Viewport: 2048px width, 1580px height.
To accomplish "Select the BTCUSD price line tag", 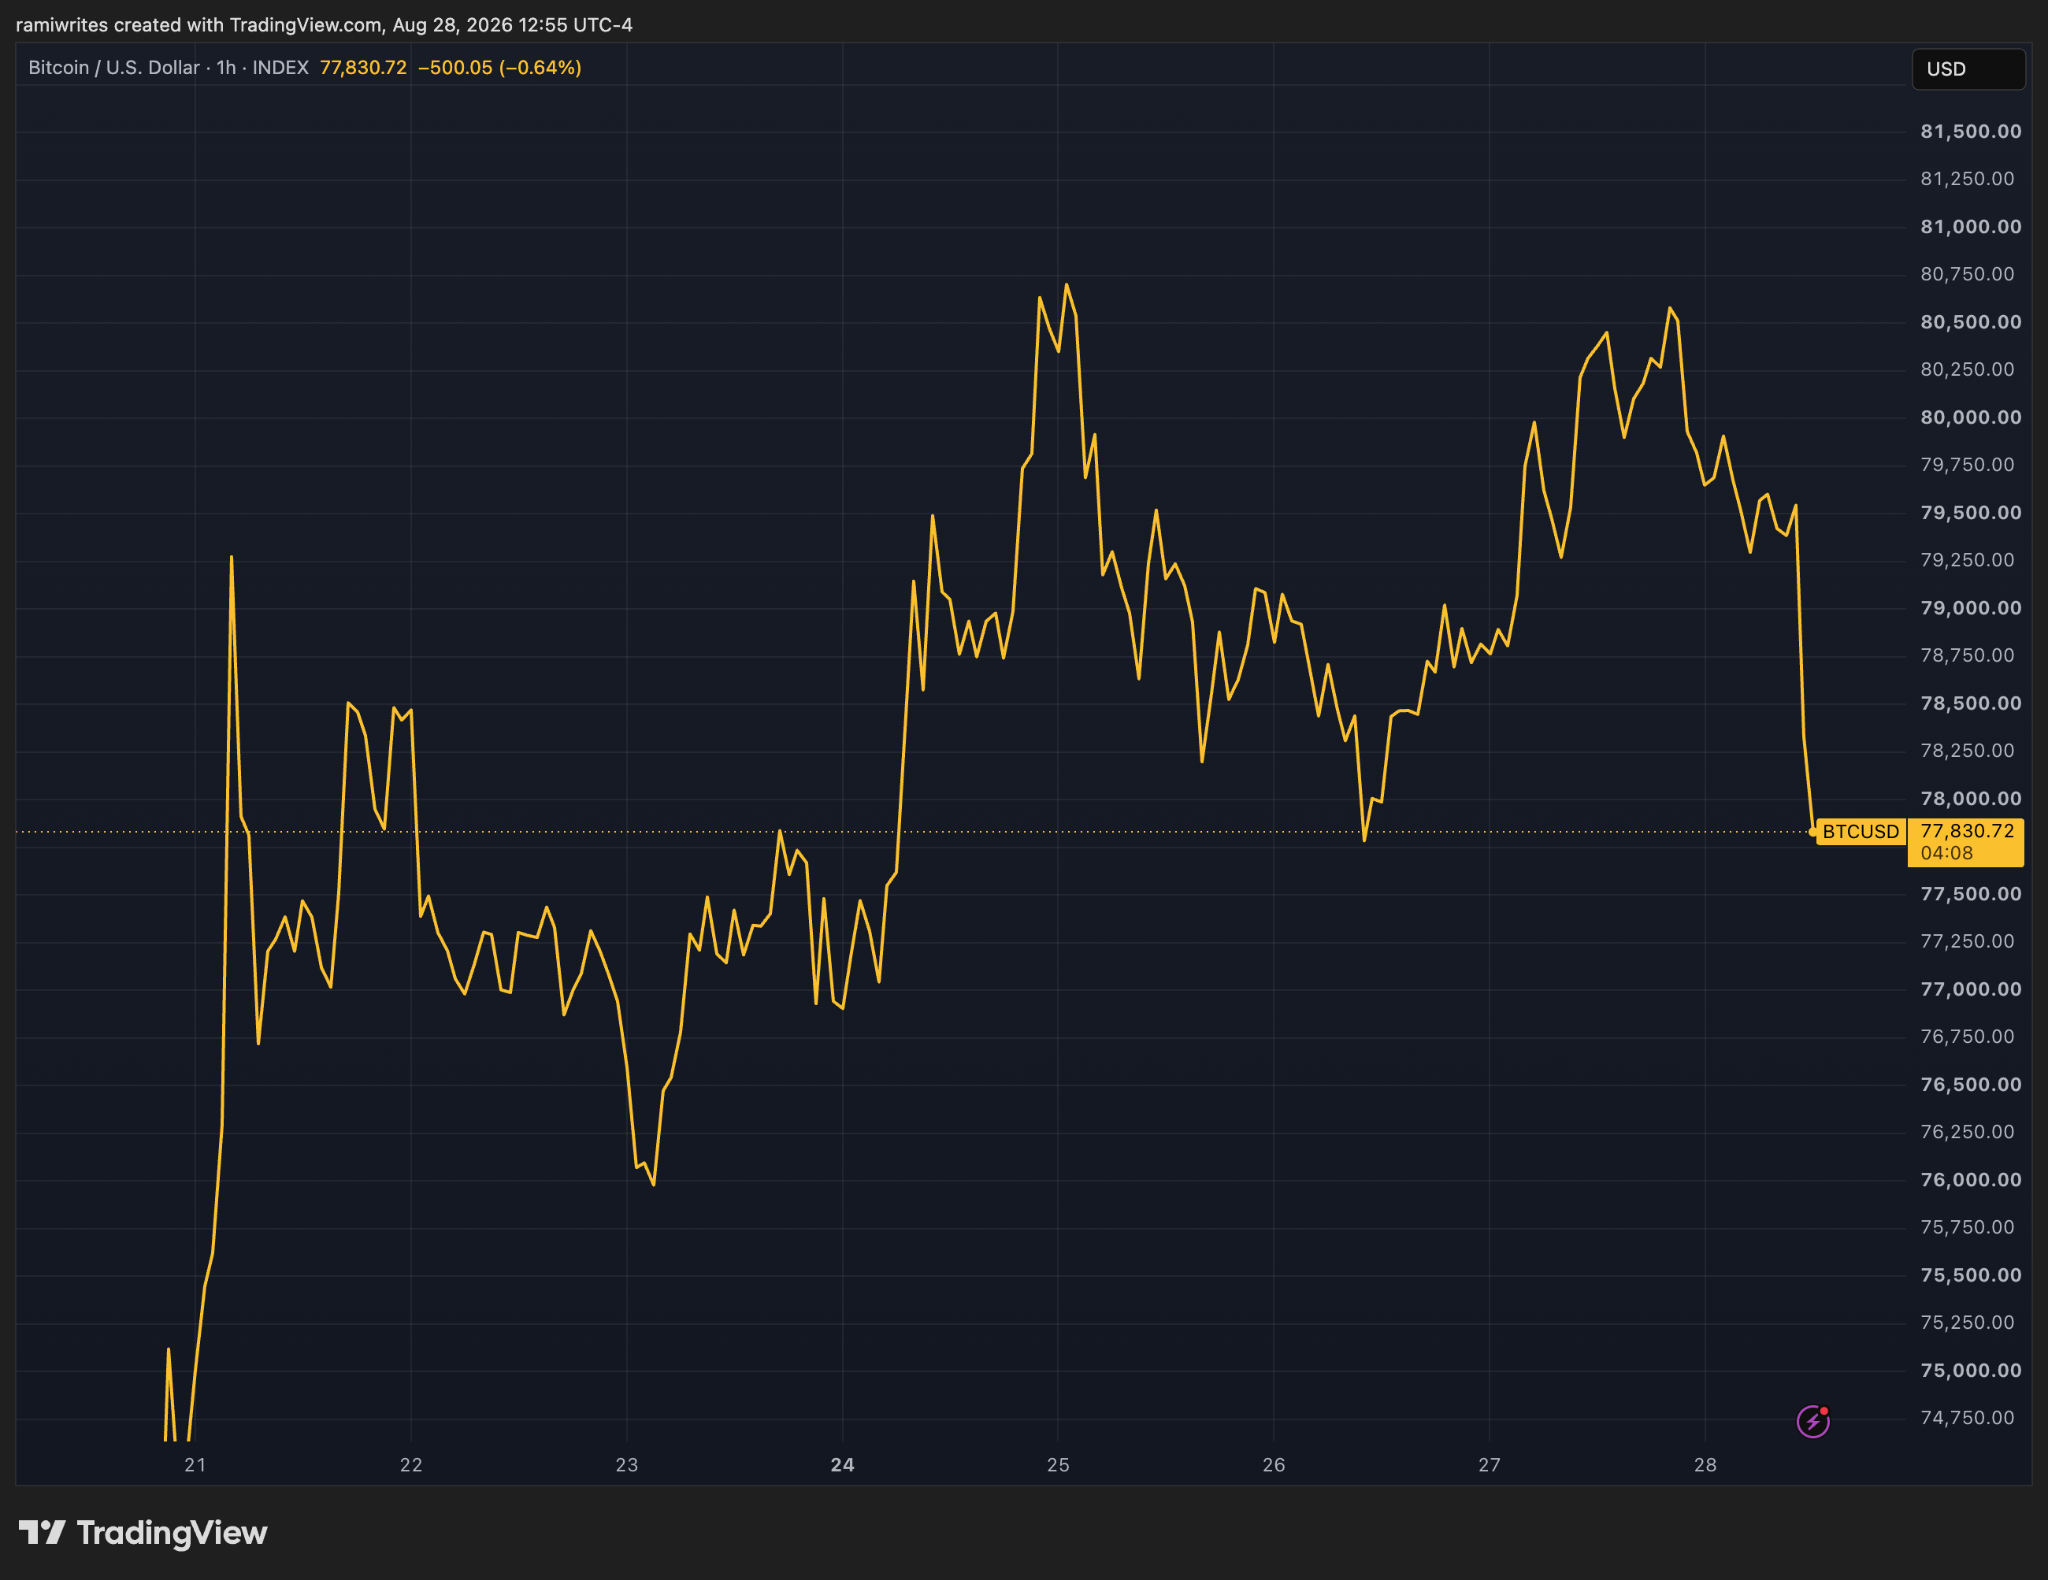I will [1860, 831].
